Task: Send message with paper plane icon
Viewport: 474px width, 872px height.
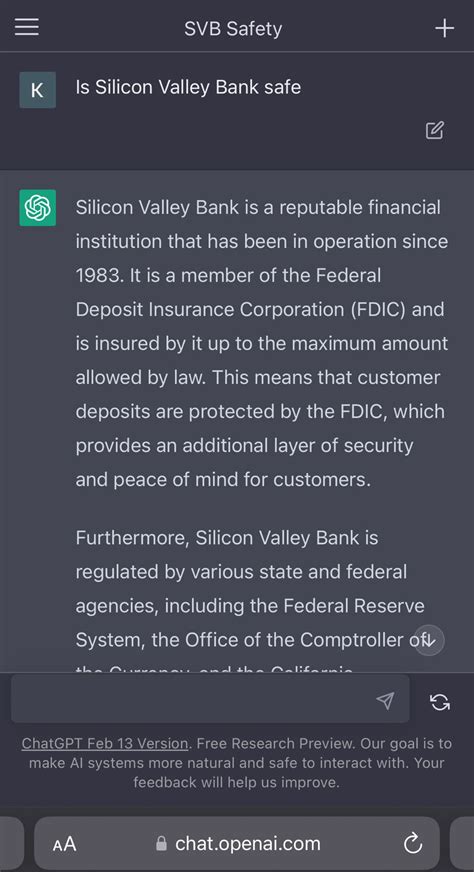Action: coord(386,701)
